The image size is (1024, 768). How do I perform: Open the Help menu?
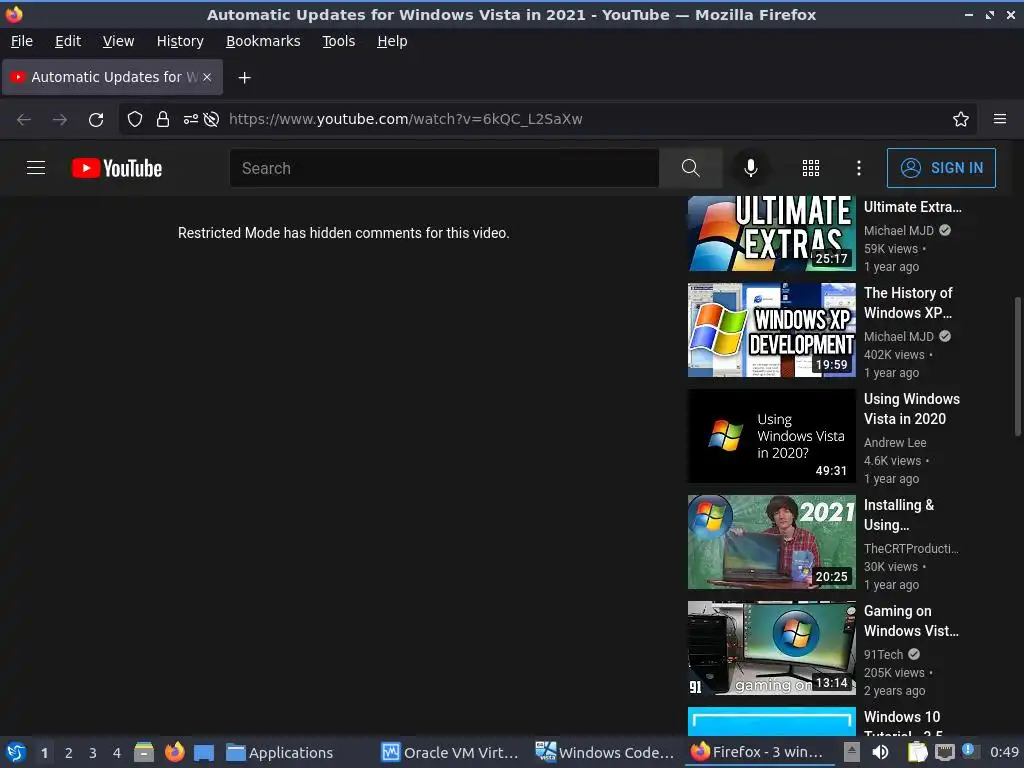392,41
